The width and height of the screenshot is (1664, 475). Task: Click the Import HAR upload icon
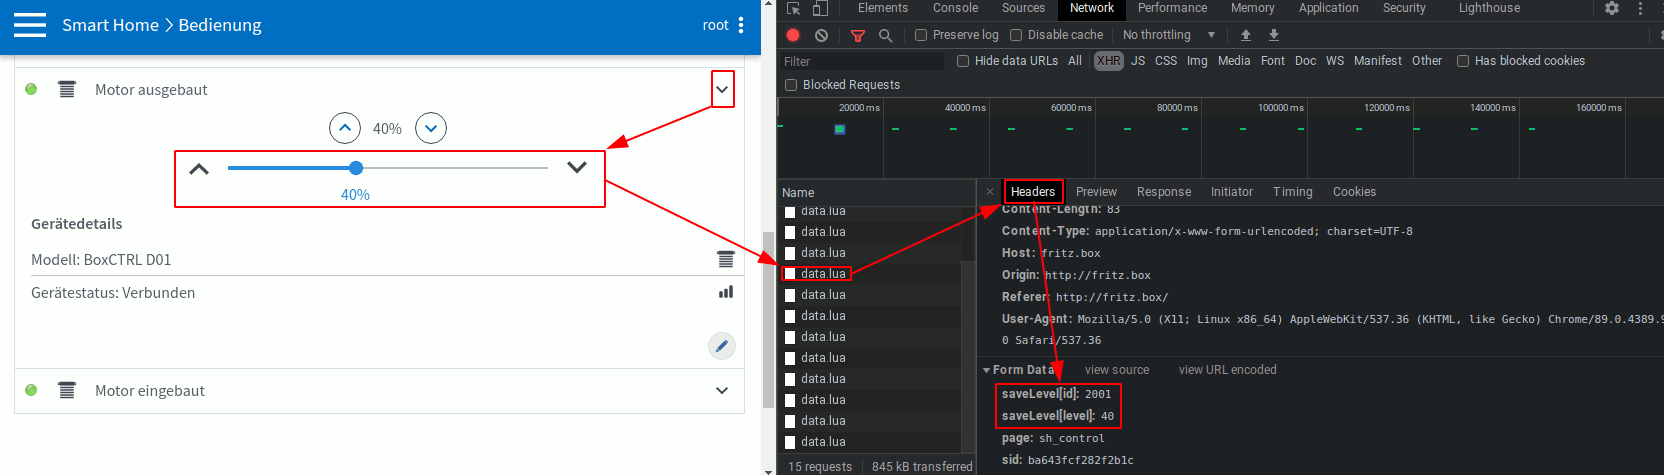pyautogui.click(x=1246, y=35)
